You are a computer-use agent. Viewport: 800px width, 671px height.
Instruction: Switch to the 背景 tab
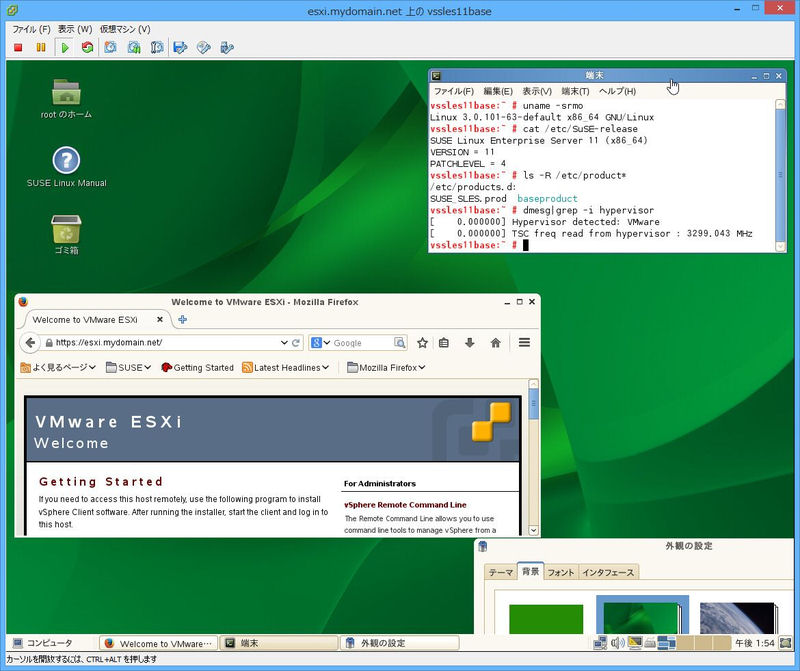point(530,571)
